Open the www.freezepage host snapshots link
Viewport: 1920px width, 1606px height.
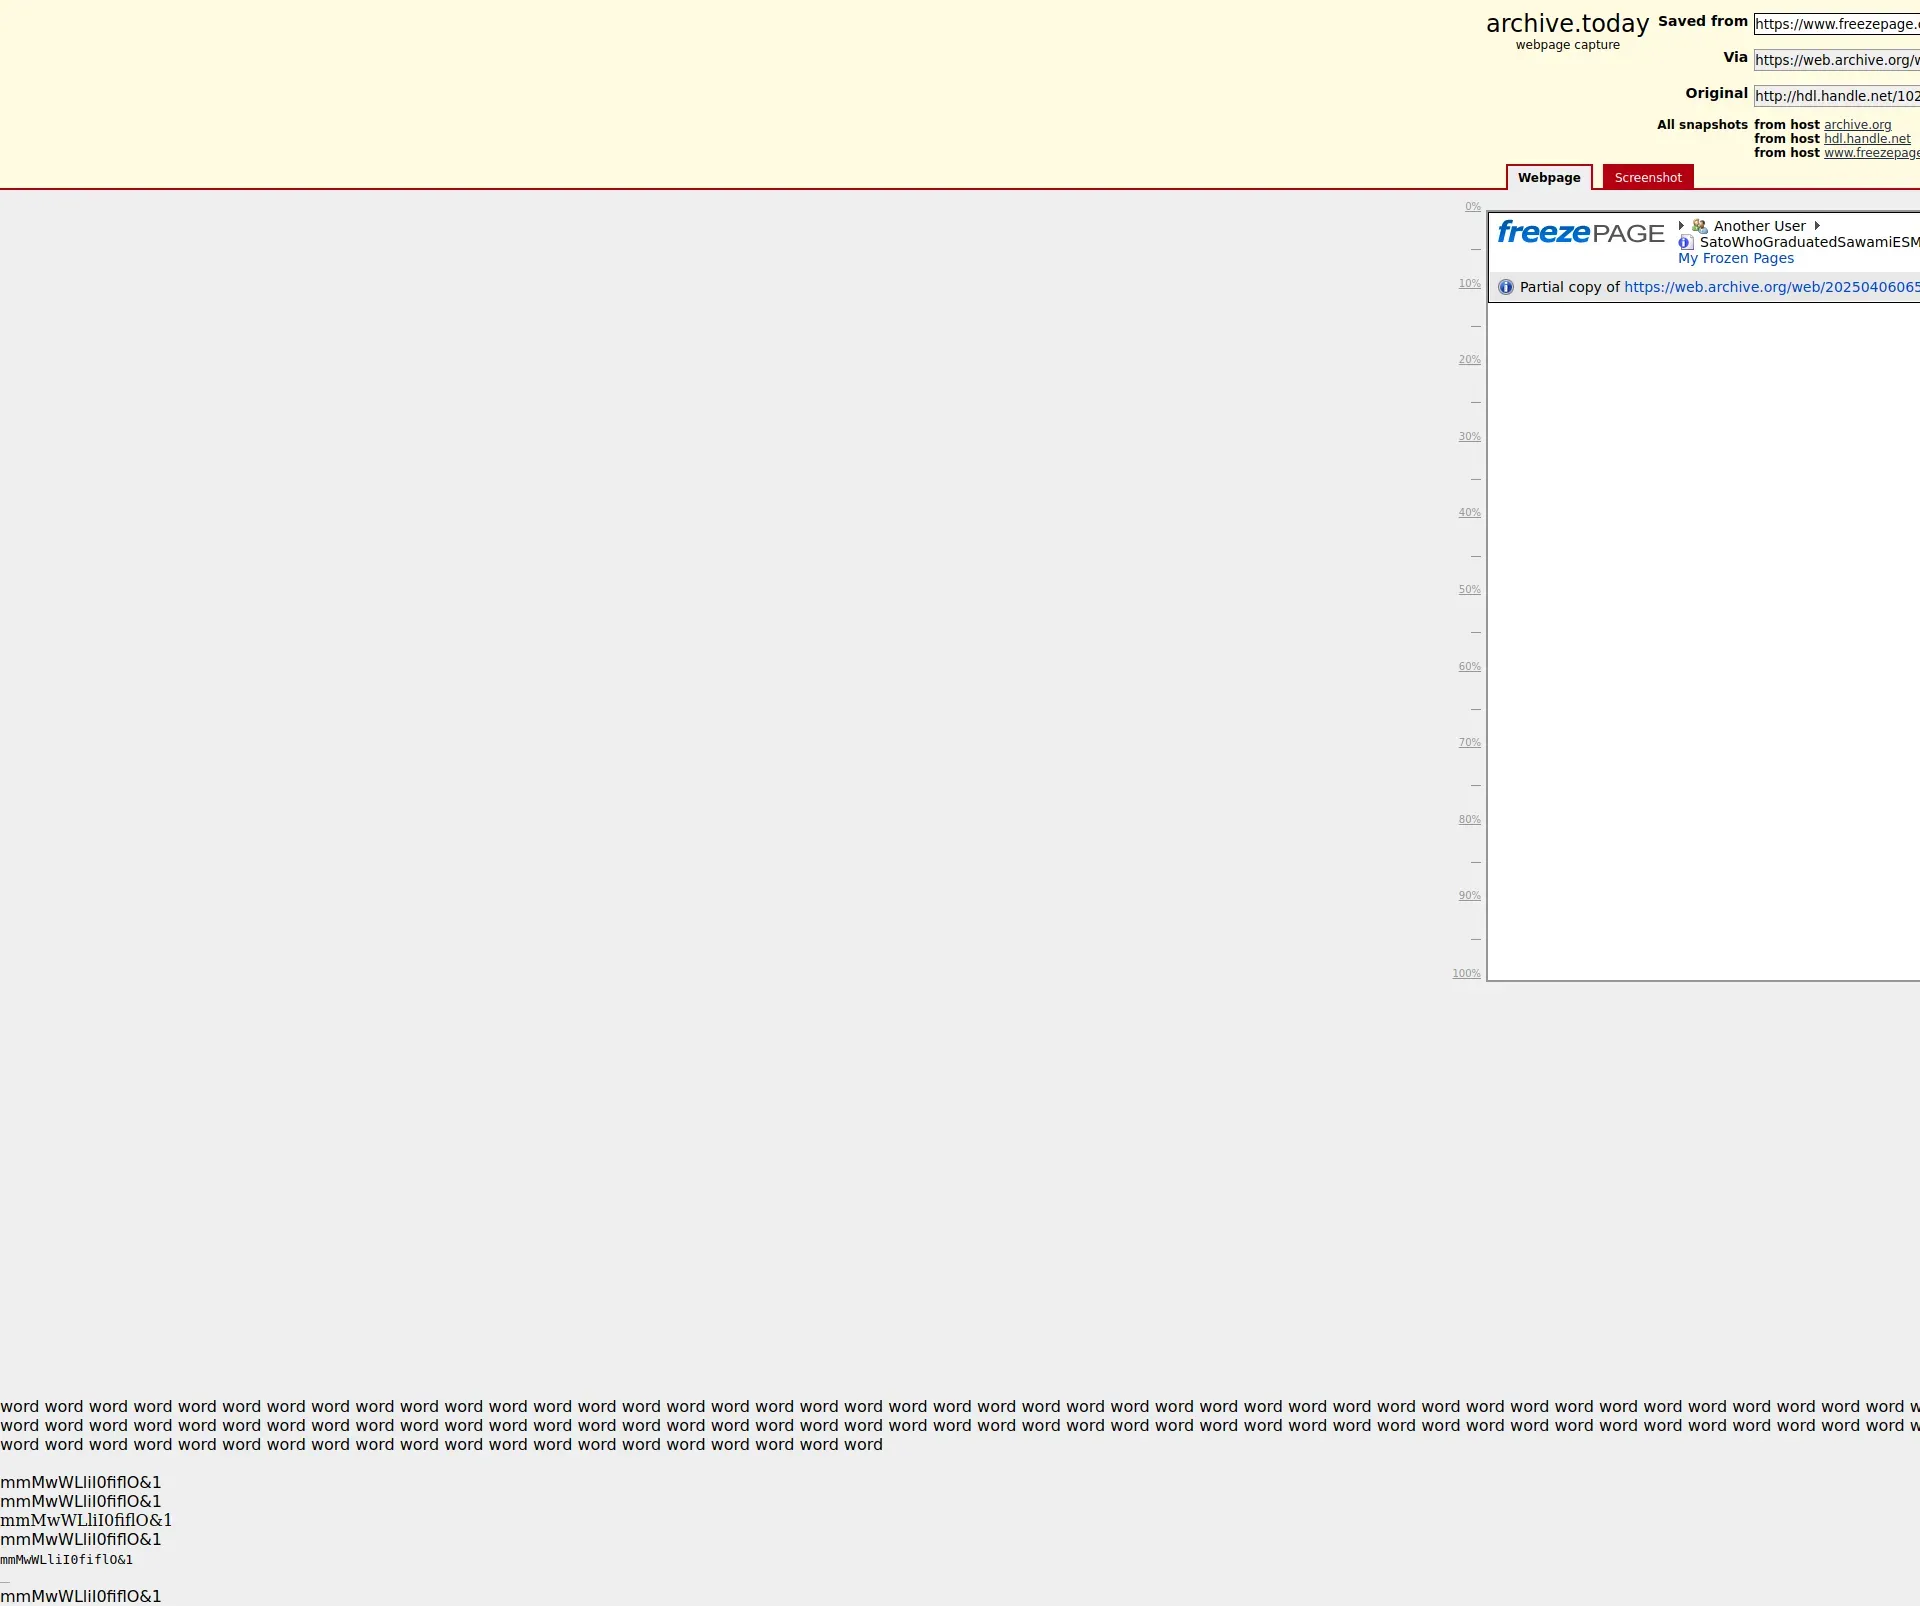coord(1870,153)
